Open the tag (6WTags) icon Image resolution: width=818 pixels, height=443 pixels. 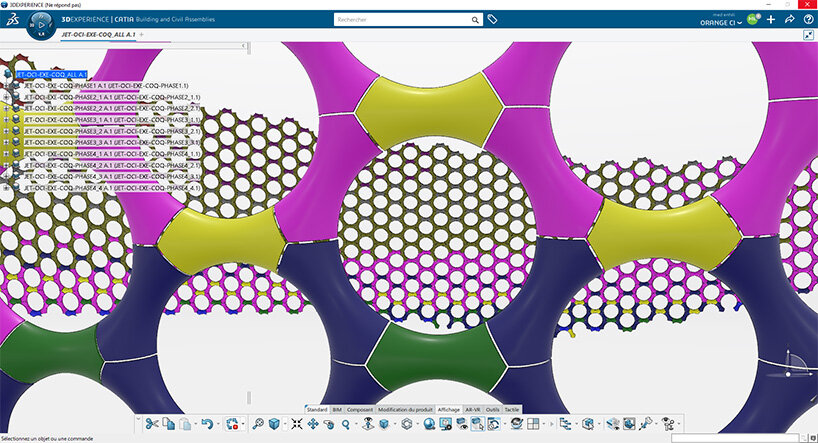tap(492, 19)
